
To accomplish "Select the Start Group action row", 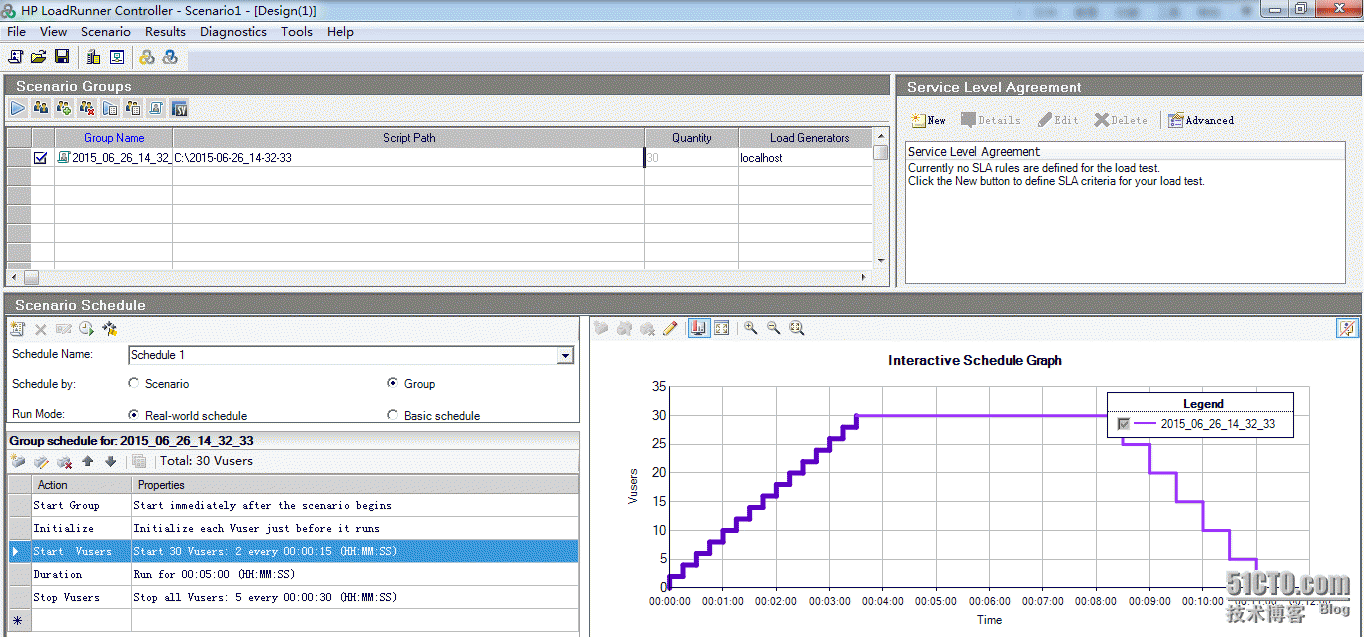I will coord(293,505).
